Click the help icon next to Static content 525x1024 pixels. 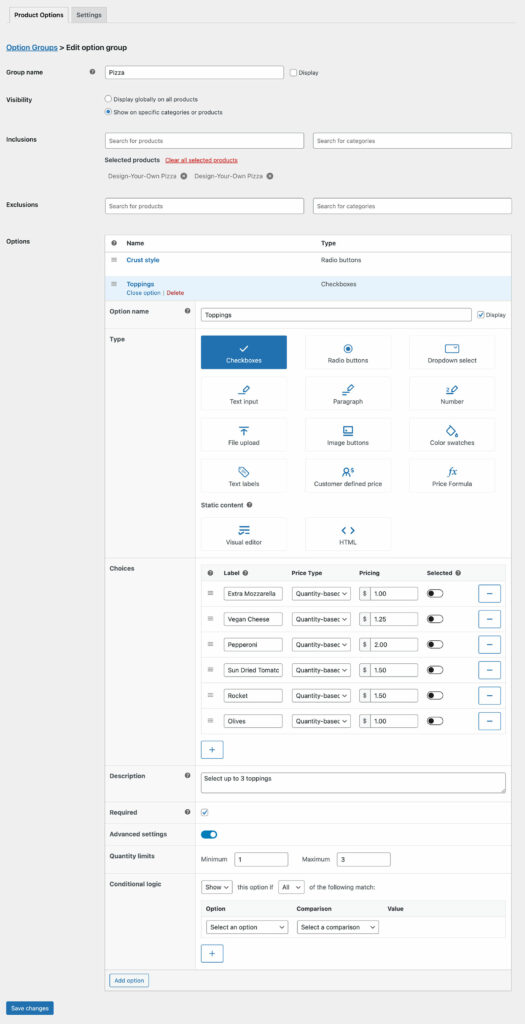coord(249,505)
